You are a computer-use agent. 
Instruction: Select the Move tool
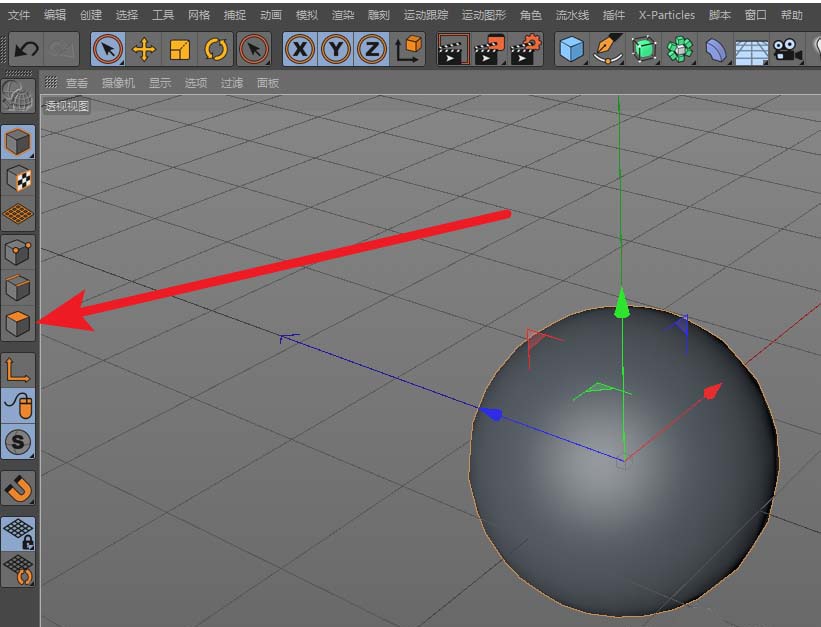(142, 48)
